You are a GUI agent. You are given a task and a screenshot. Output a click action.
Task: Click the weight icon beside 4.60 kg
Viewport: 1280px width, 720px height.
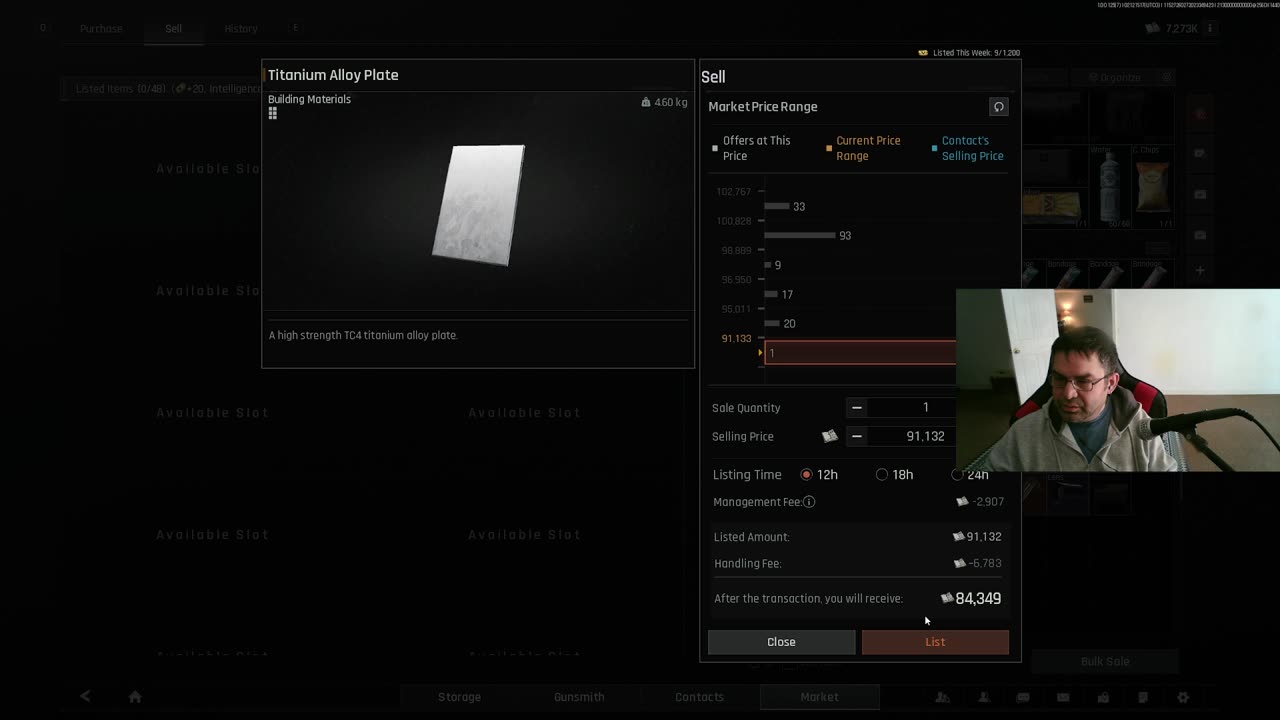[646, 102]
